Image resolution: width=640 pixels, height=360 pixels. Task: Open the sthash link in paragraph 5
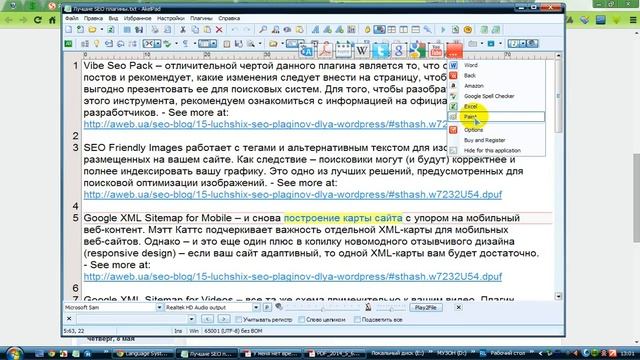click(x=293, y=277)
